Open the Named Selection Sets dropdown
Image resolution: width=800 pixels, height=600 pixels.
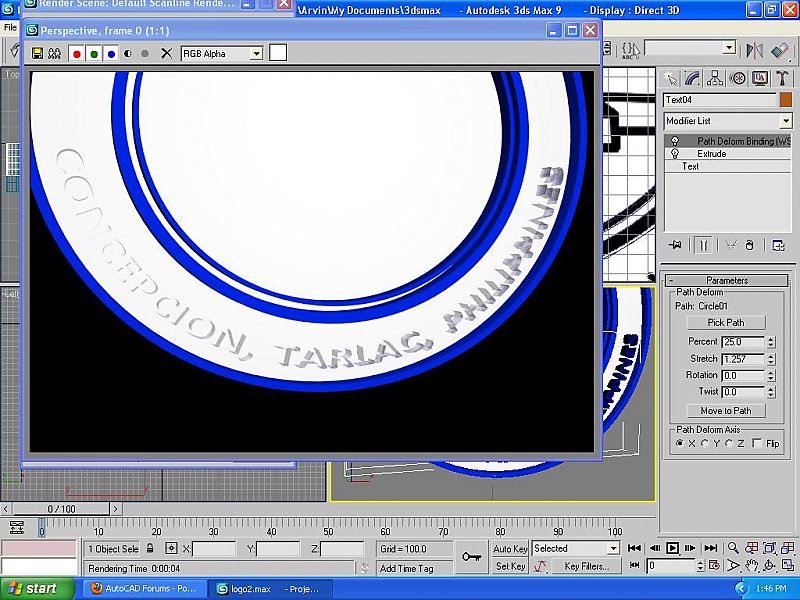pyautogui.click(x=690, y=48)
